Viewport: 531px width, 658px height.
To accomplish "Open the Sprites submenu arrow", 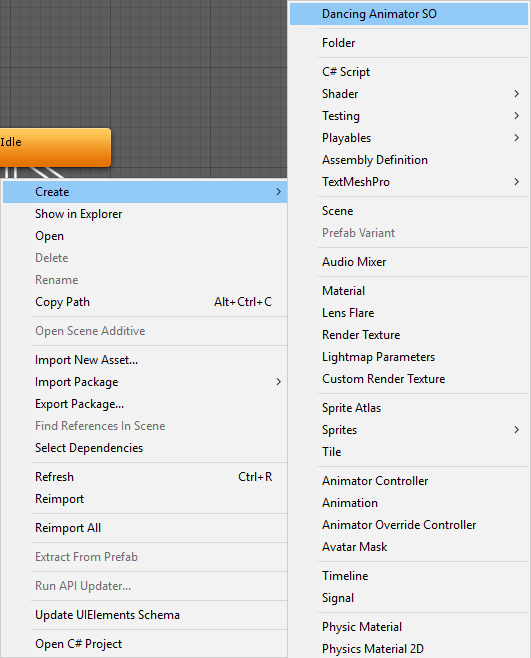I will pos(517,430).
